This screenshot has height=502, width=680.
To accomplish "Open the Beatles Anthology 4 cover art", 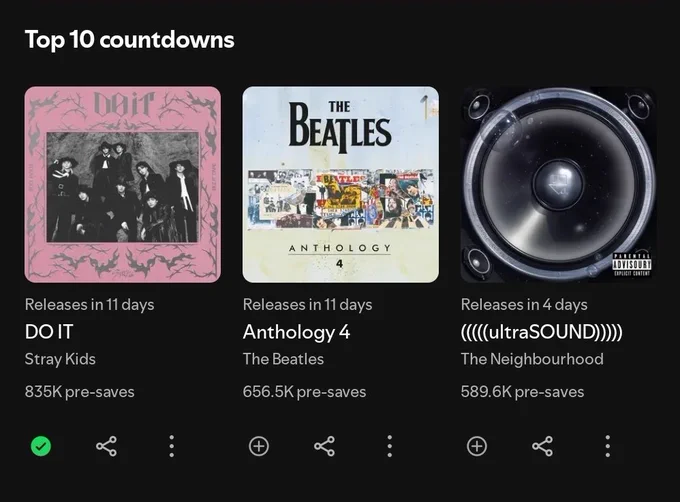I will 340,185.
